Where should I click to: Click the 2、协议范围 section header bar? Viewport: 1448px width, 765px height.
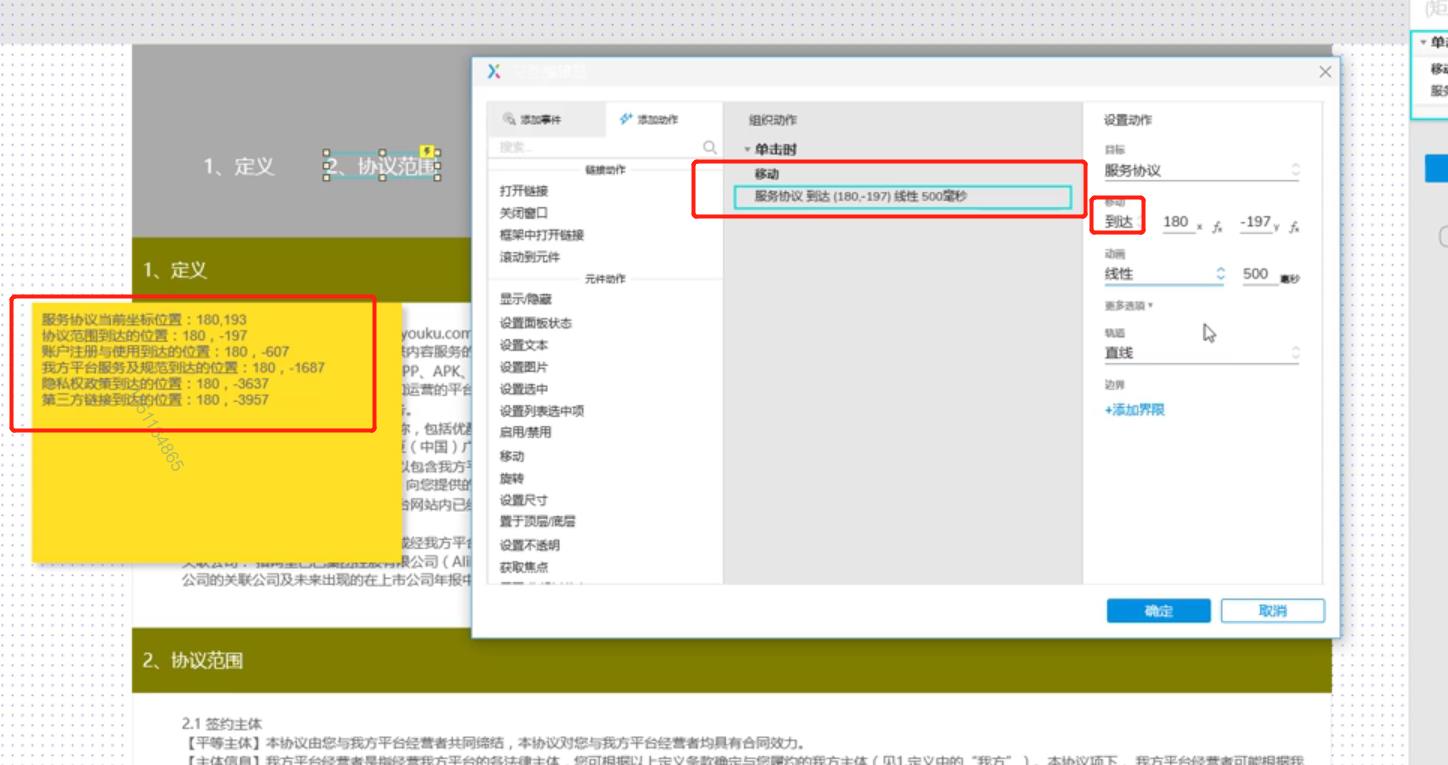731,660
